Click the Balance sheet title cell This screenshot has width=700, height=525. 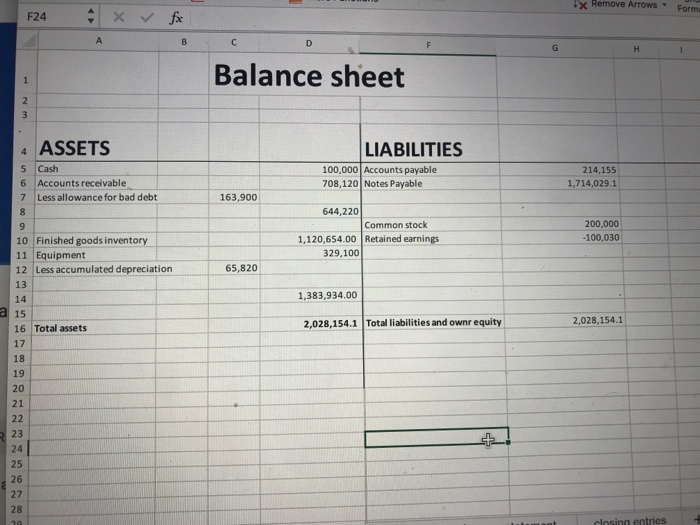point(309,75)
